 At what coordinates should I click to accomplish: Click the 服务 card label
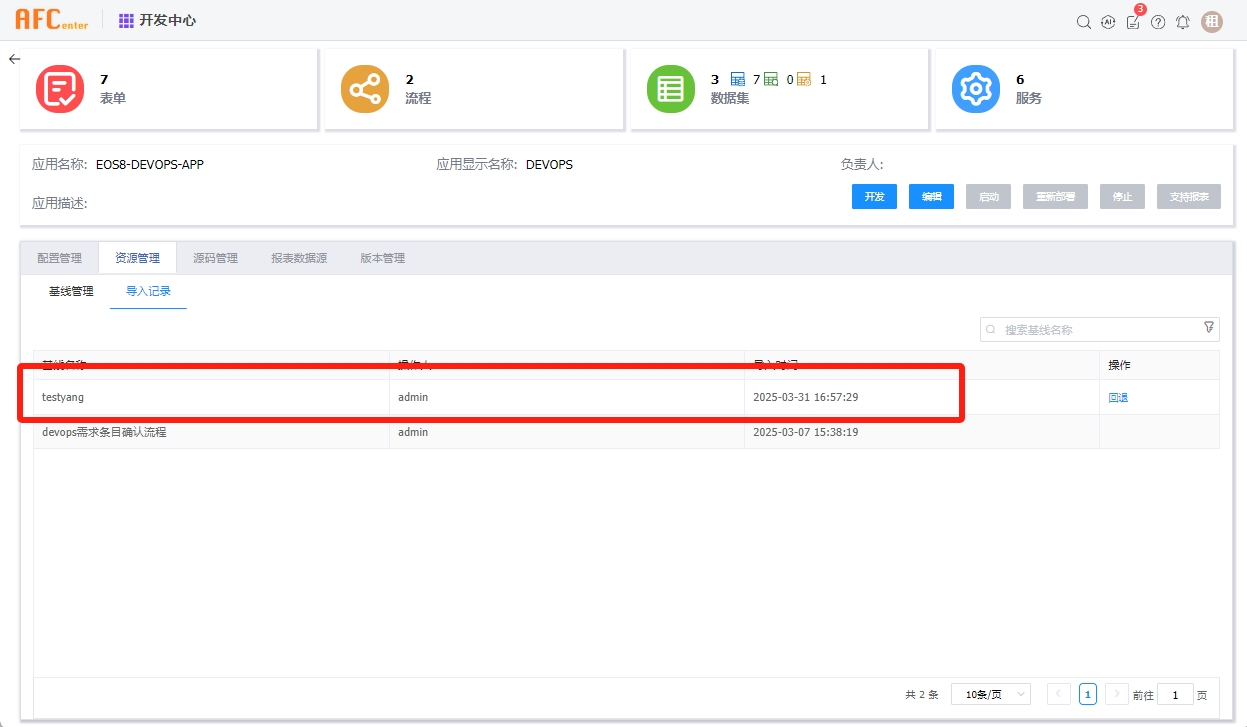(1029, 98)
